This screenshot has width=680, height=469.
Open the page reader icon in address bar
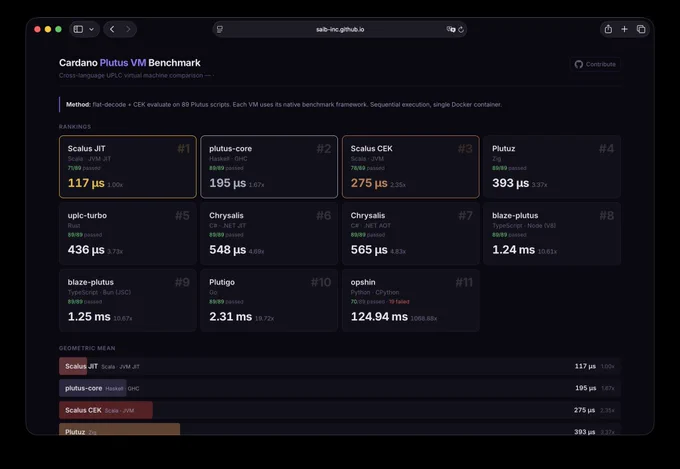220,29
